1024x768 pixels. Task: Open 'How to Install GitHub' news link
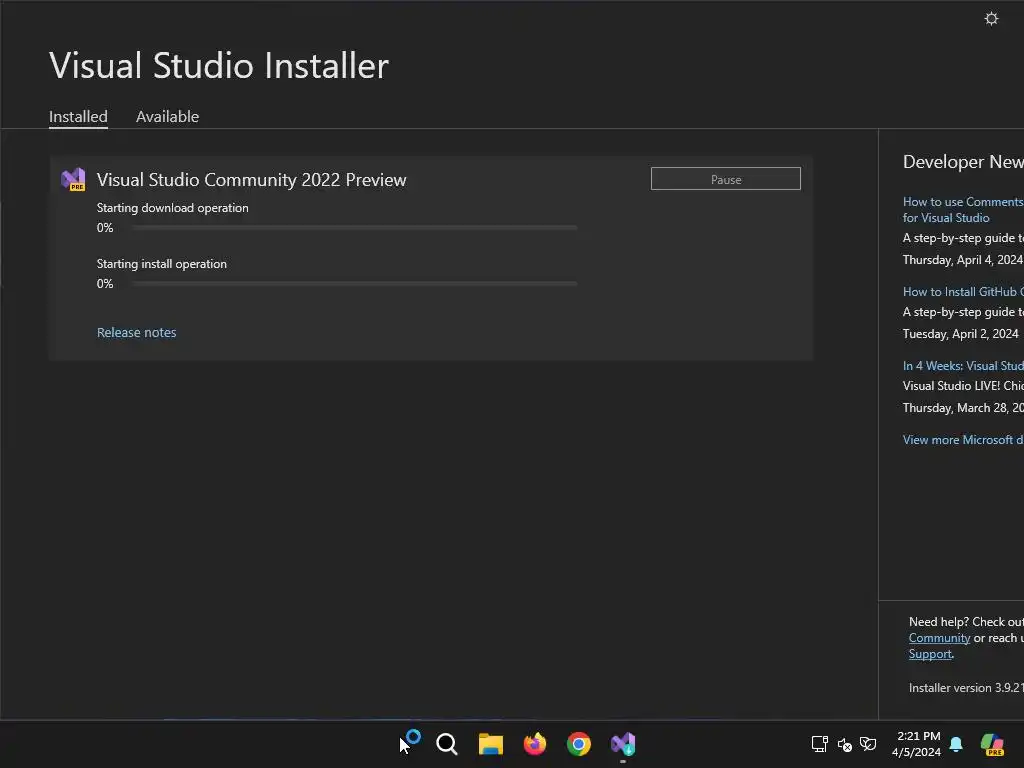tap(963, 292)
